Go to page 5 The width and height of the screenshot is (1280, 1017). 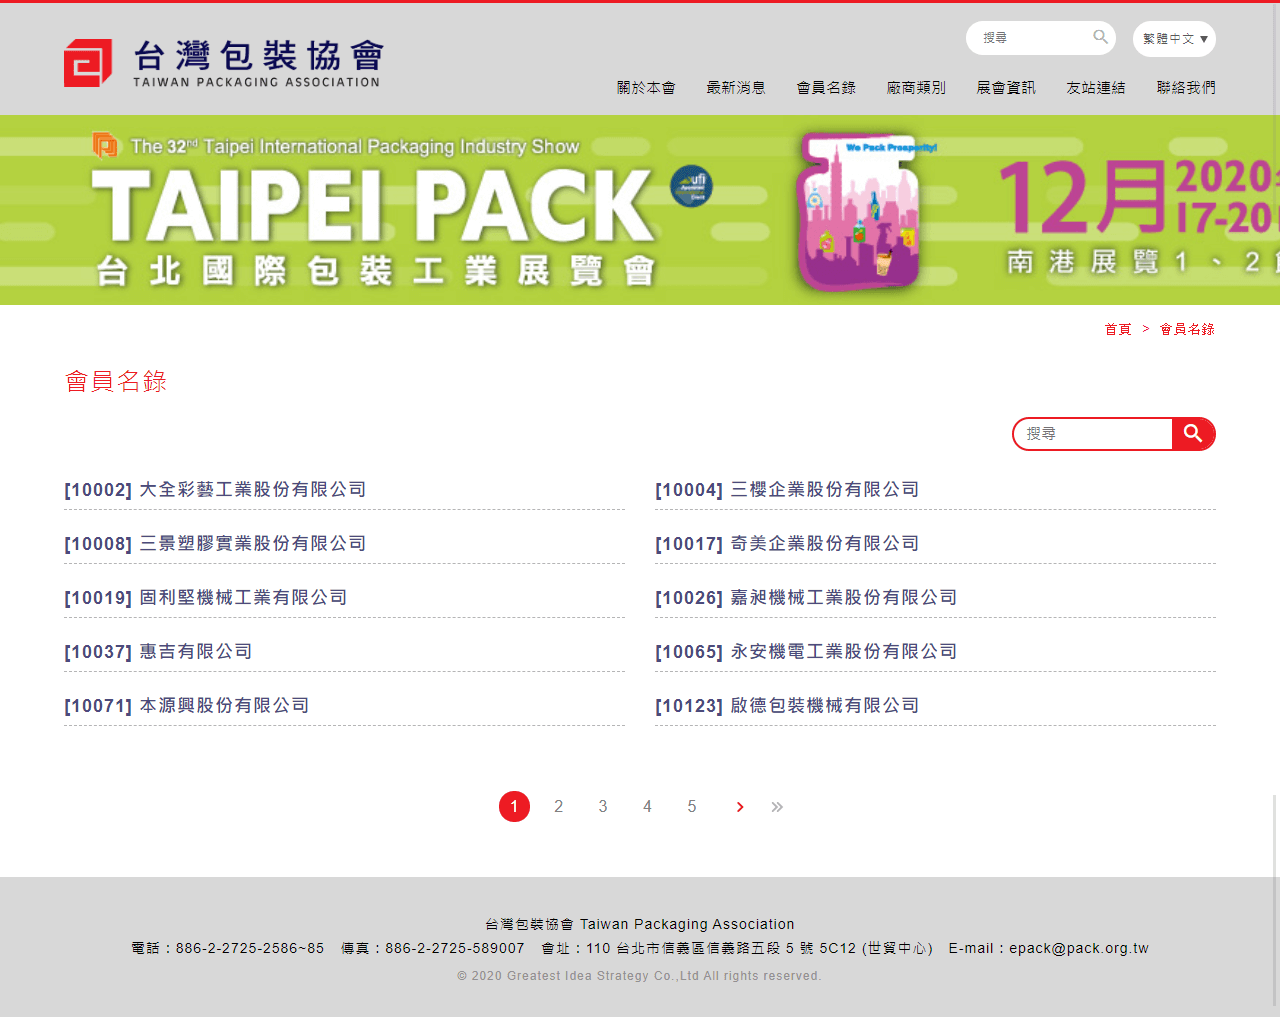[x=692, y=806]
